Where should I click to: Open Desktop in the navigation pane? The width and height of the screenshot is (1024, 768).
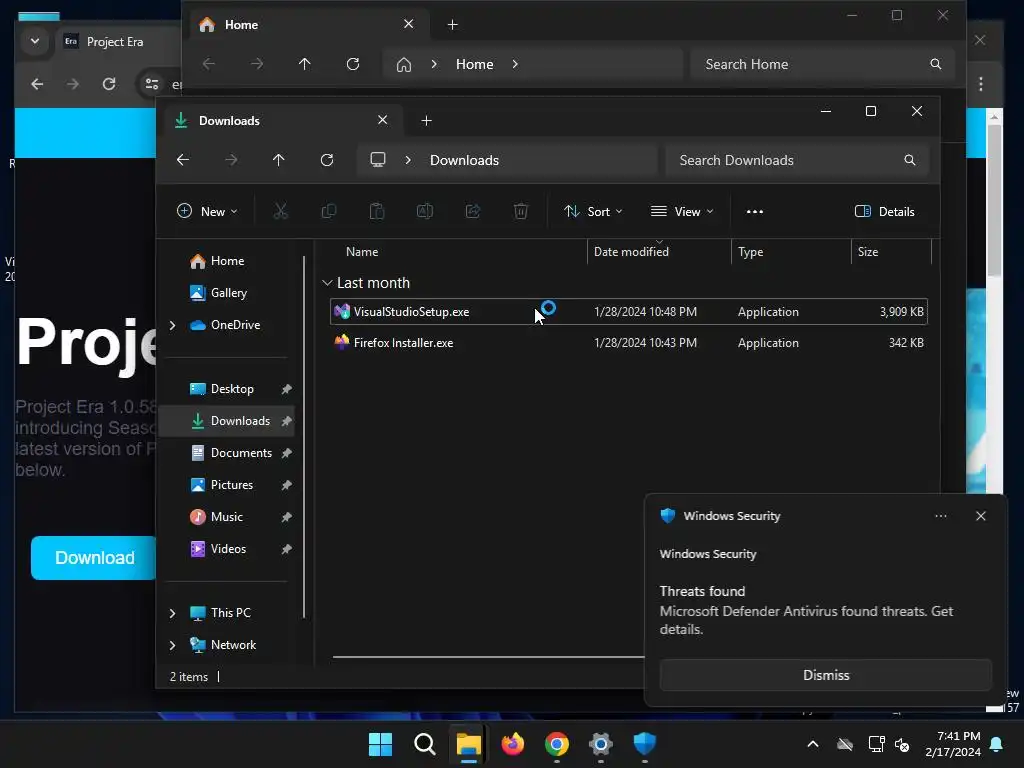(232, 389)
